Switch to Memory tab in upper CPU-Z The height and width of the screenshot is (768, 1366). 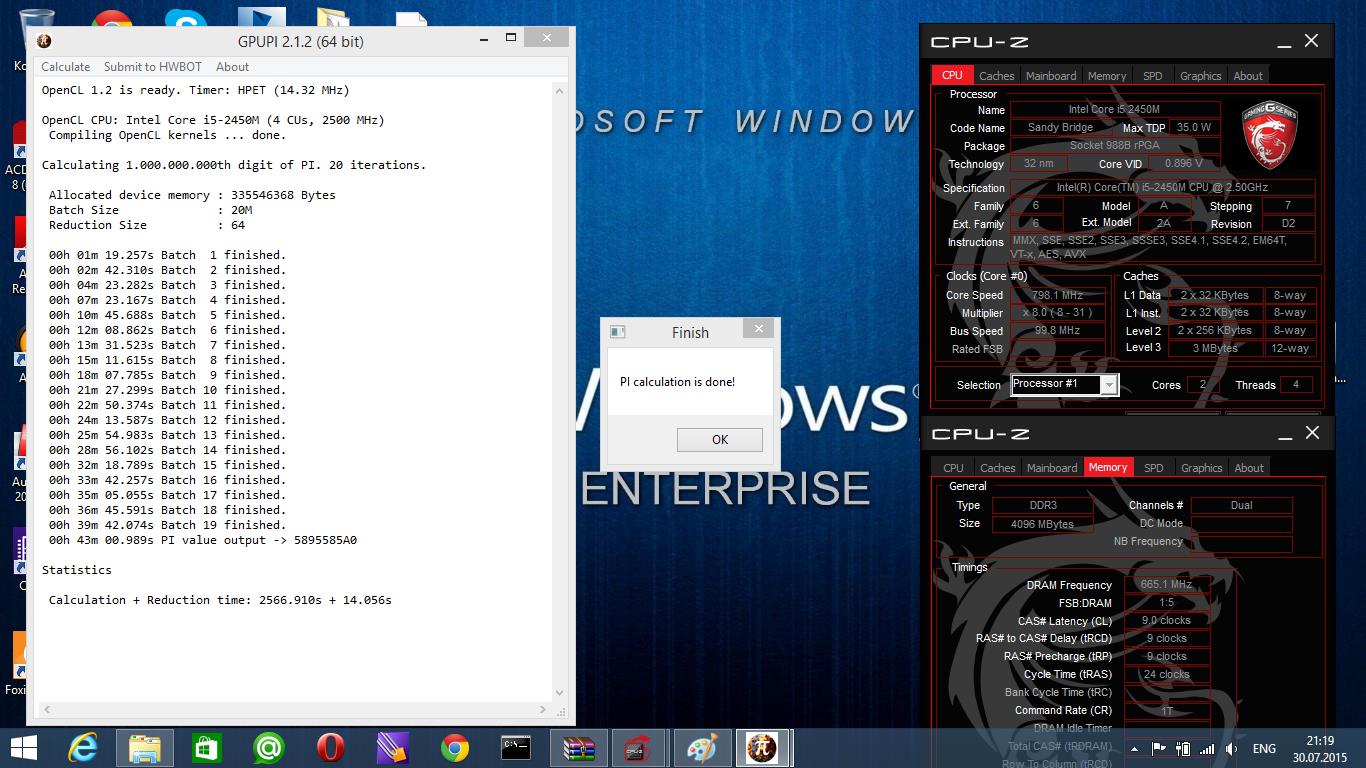click(x=1107, y=76)
